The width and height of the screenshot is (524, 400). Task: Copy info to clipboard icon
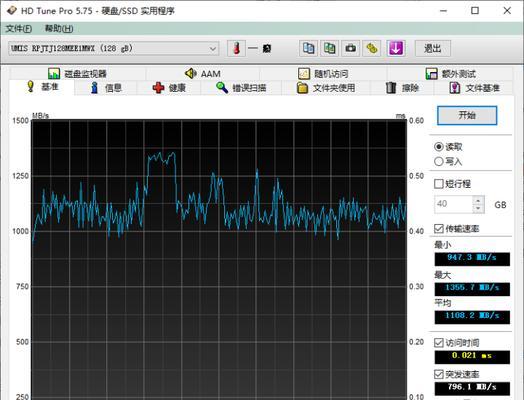tap(308, 48)
